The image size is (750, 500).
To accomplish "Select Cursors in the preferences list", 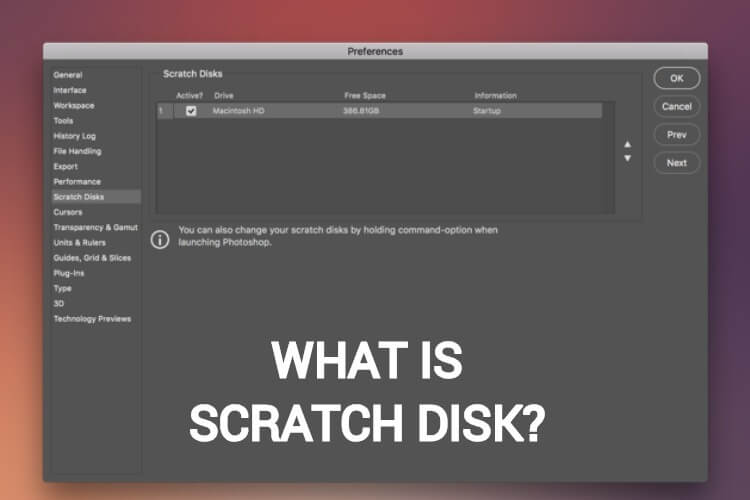I will pos(68,212).
